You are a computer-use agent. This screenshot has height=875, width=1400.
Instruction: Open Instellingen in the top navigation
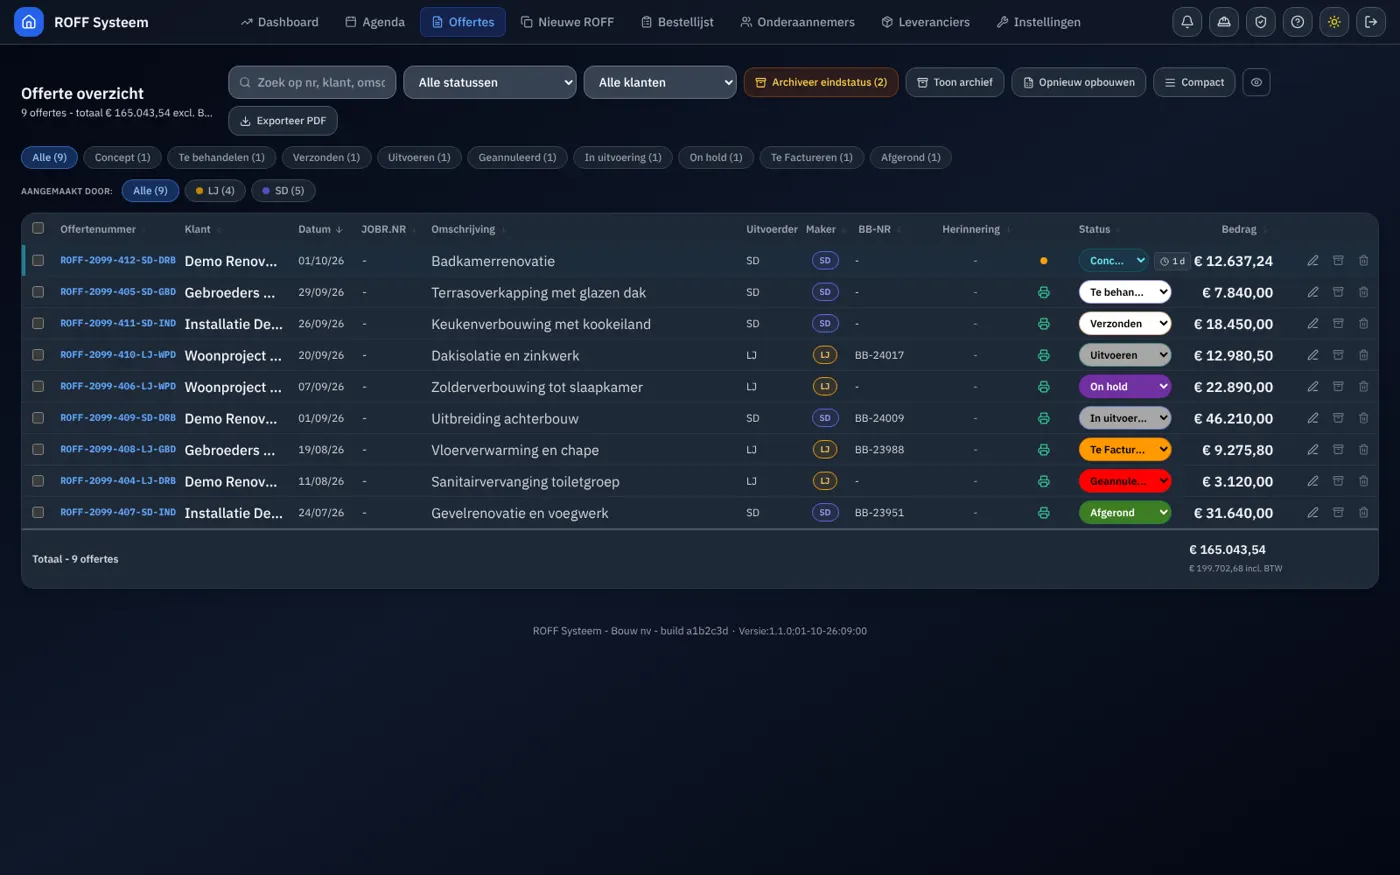[x=1038, y=22]
